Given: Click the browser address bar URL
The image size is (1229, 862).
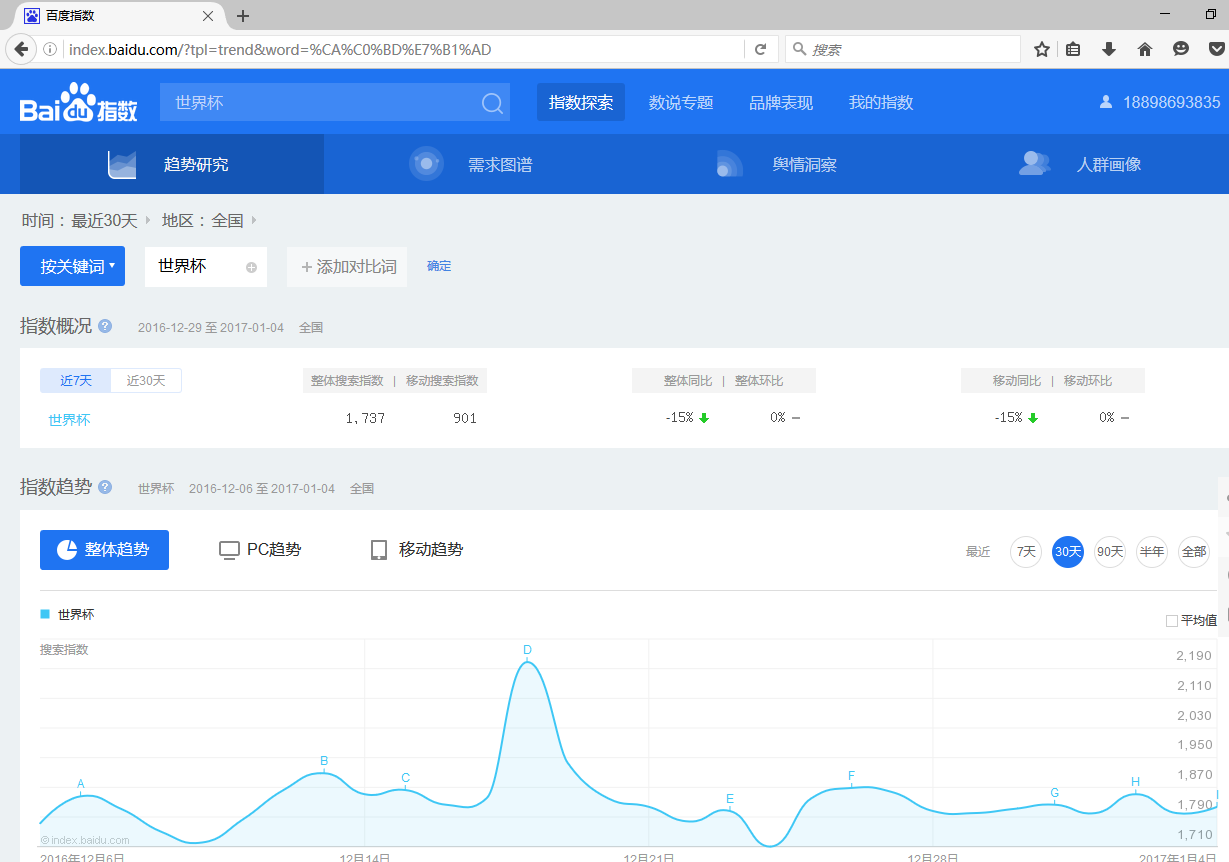Looking at the screenshot, I should click(x=406, y=49).
